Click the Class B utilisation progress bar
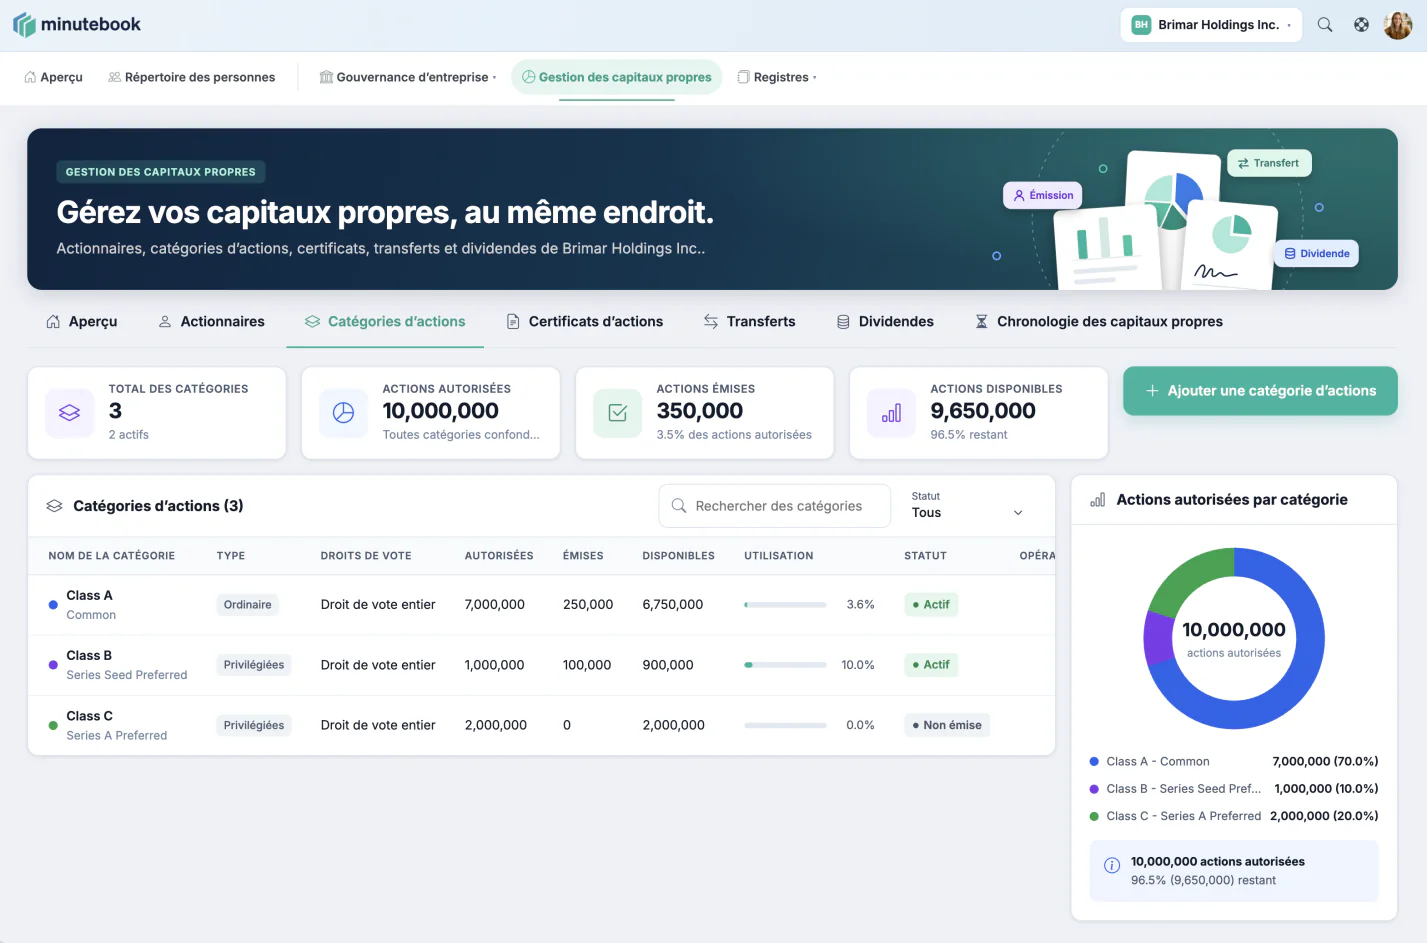This screenshot has width=1427, height=943. 785,665
